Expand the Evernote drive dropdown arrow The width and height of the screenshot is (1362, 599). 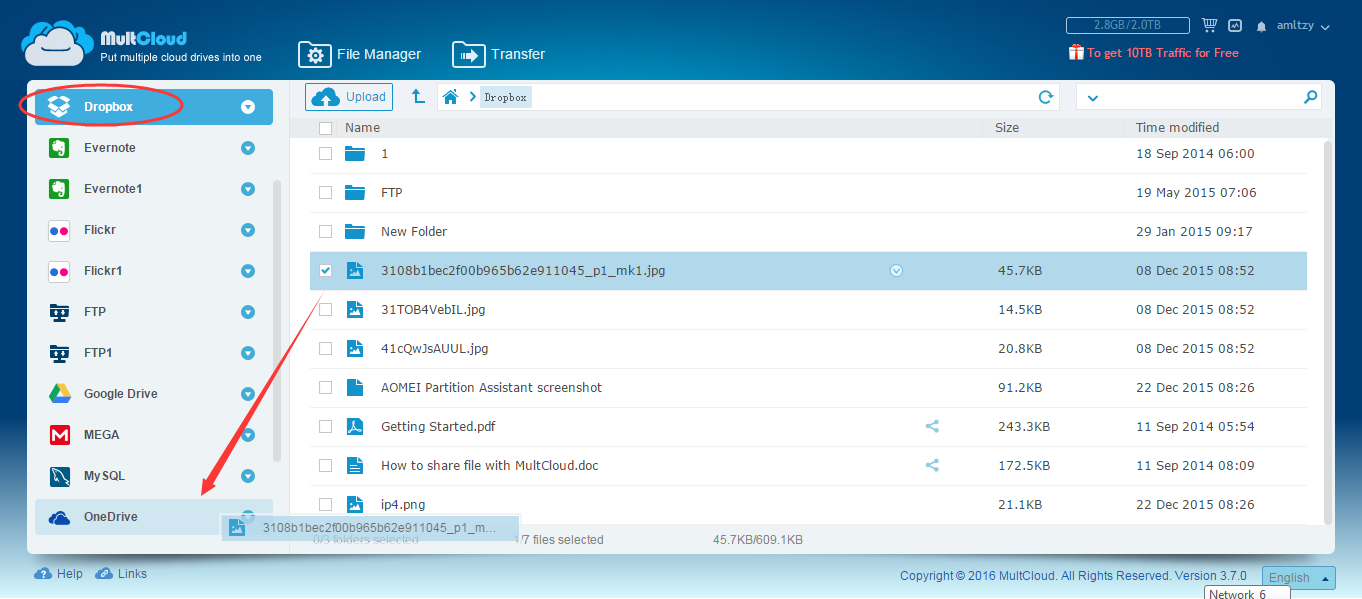coord(248,148)
